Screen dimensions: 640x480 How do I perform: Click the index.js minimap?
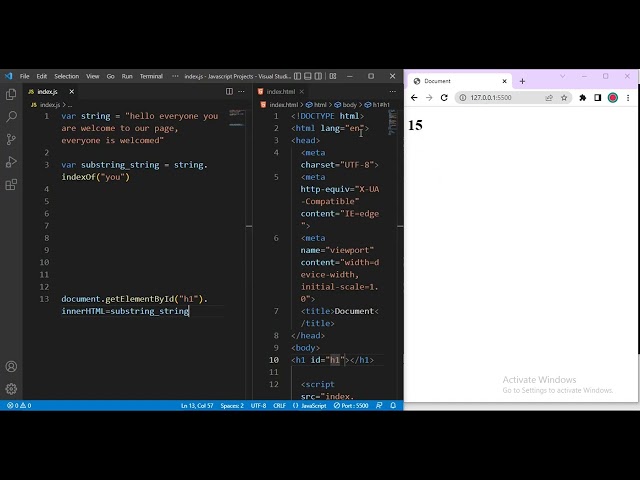coord(237,118)
